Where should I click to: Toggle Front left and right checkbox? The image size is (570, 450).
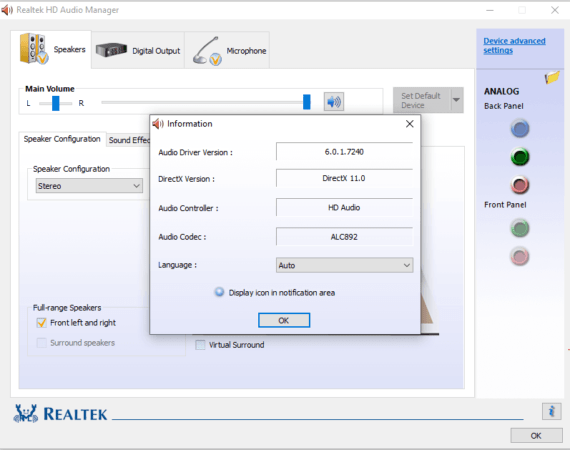pos(41,322)
